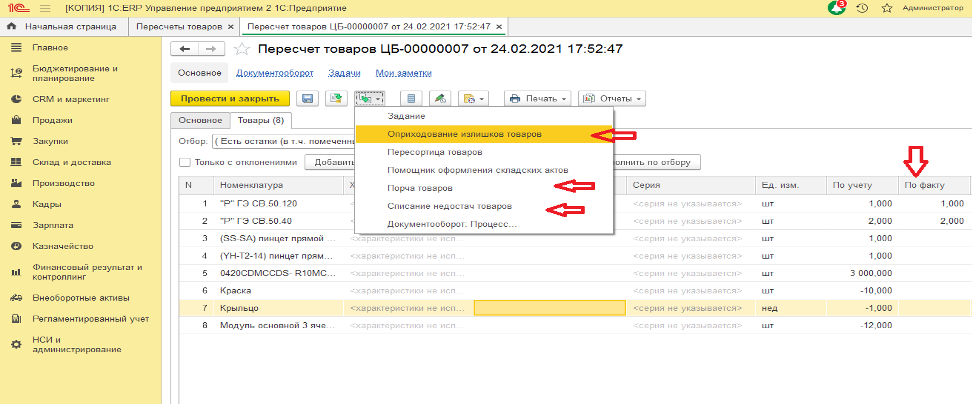Open Зарплата section in sidebar
This screenshot has height=404, width=972.
52,226
